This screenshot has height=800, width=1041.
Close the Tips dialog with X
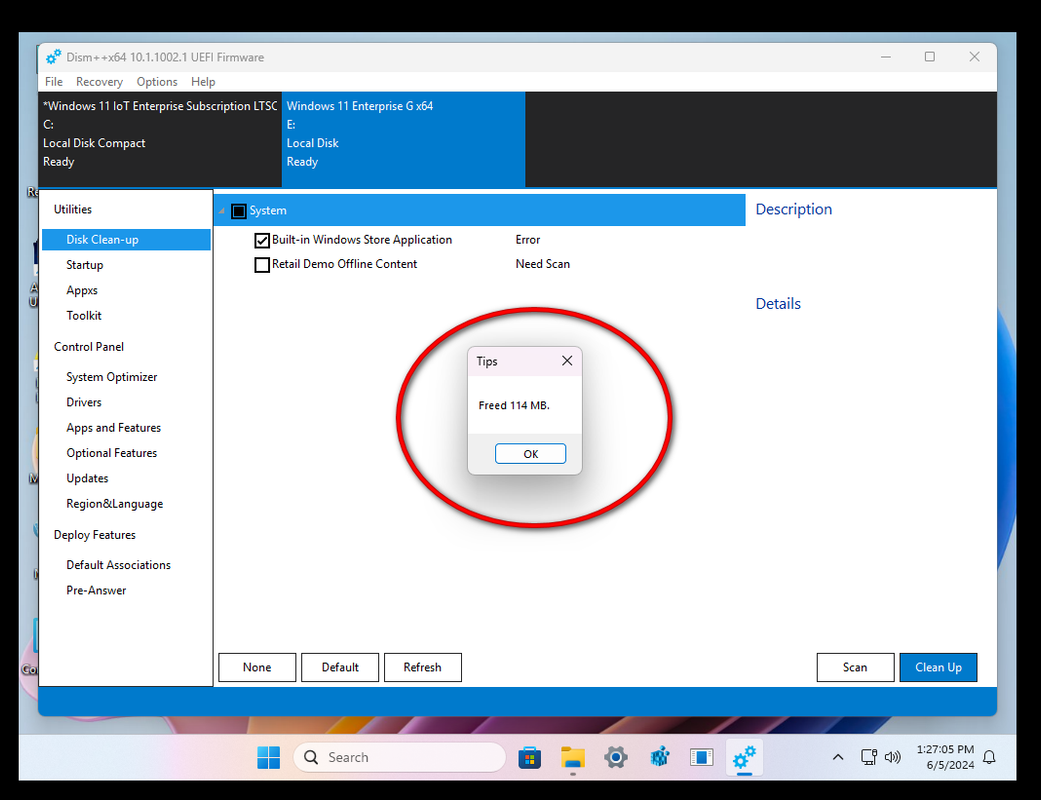pos(567,360)
